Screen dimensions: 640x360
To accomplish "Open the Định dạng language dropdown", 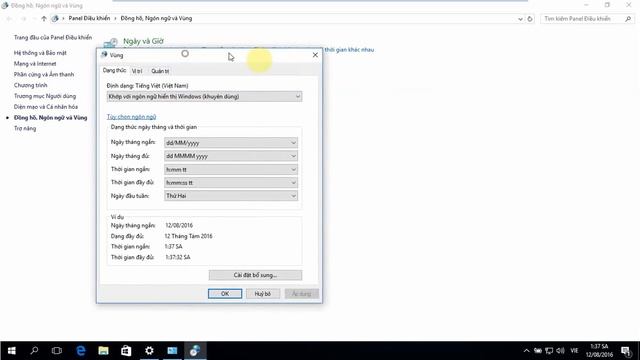I will coord(204,97).
